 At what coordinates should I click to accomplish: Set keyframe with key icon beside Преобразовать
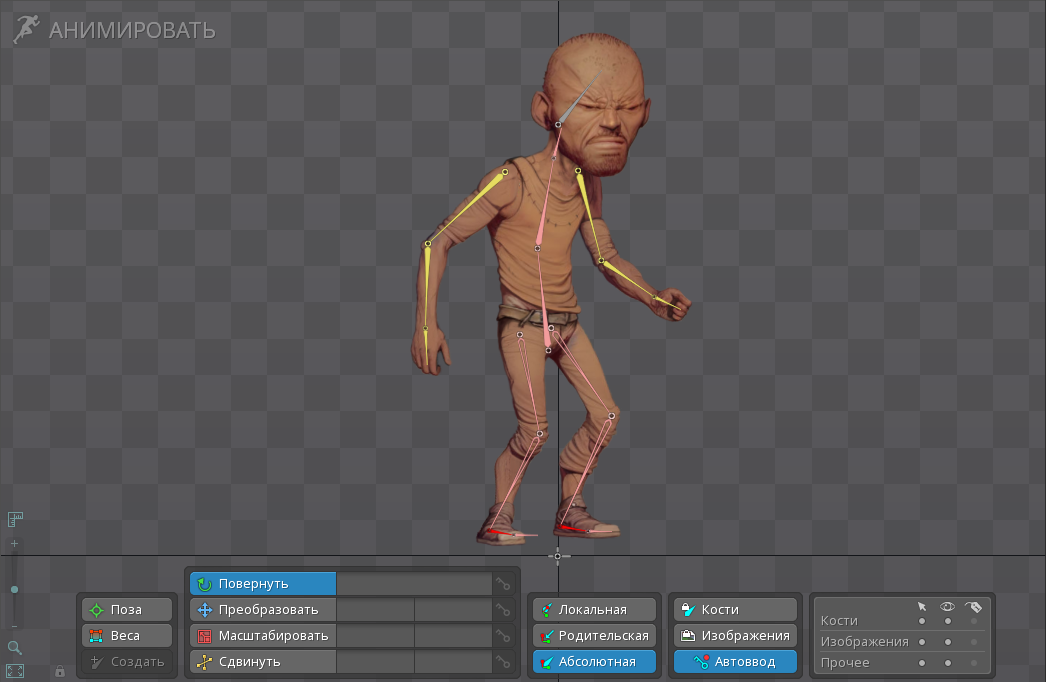(503, 610)
